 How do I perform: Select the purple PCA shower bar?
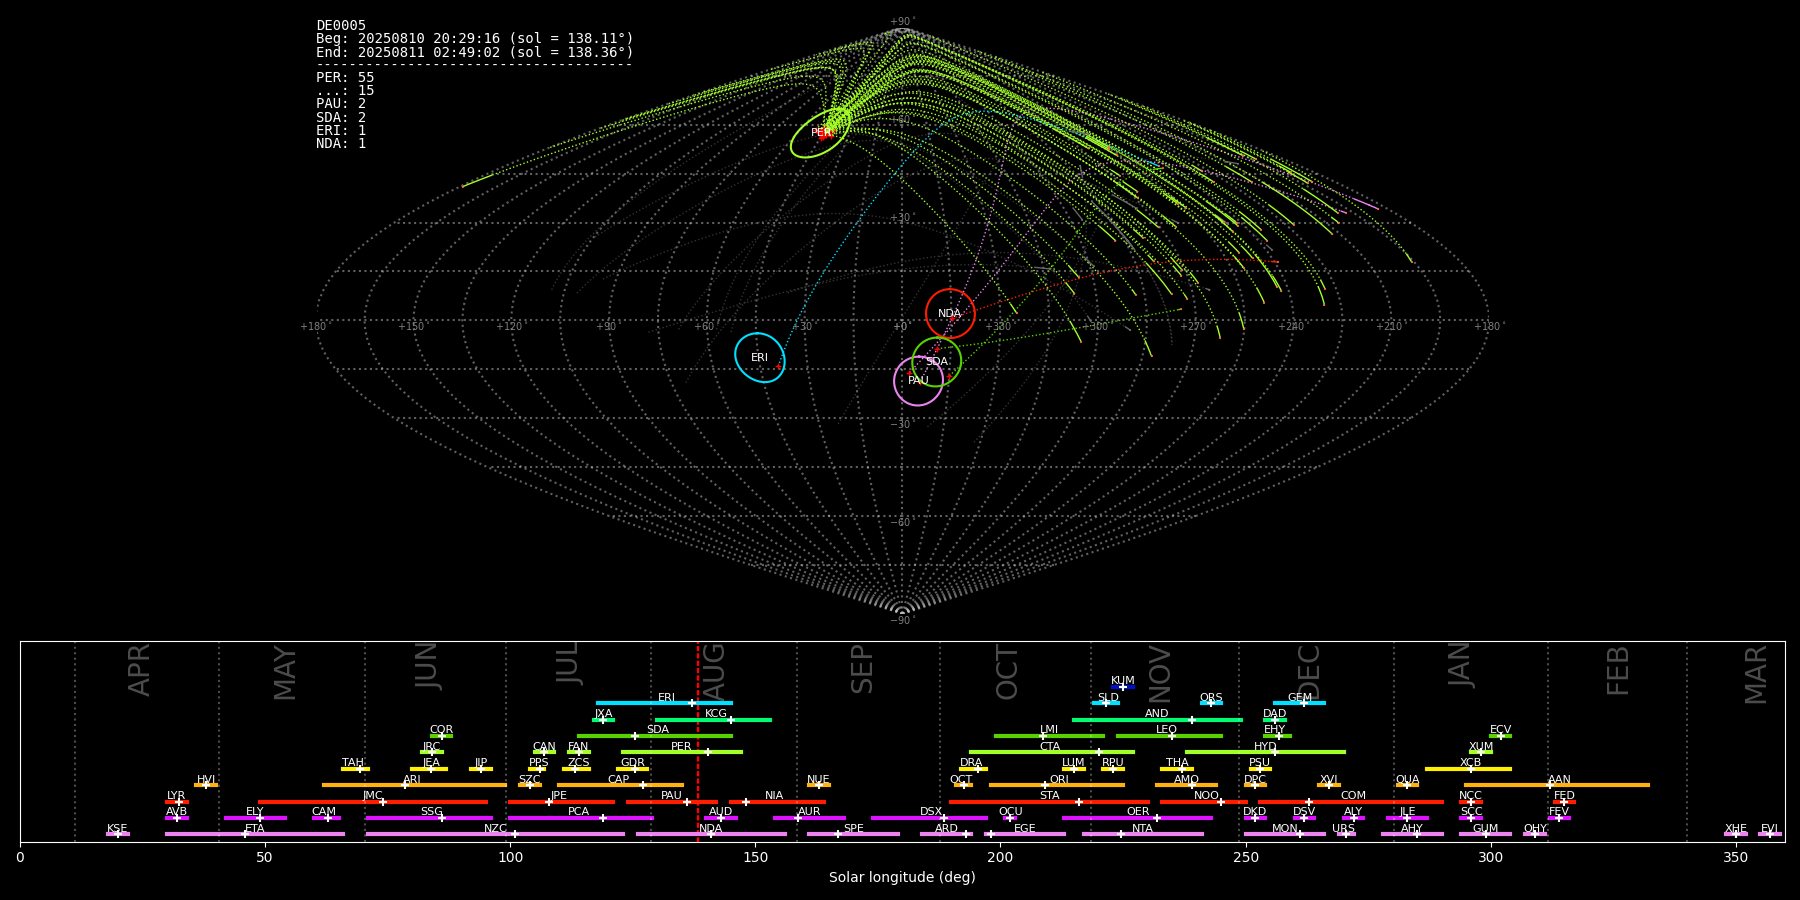coord(580,818)
